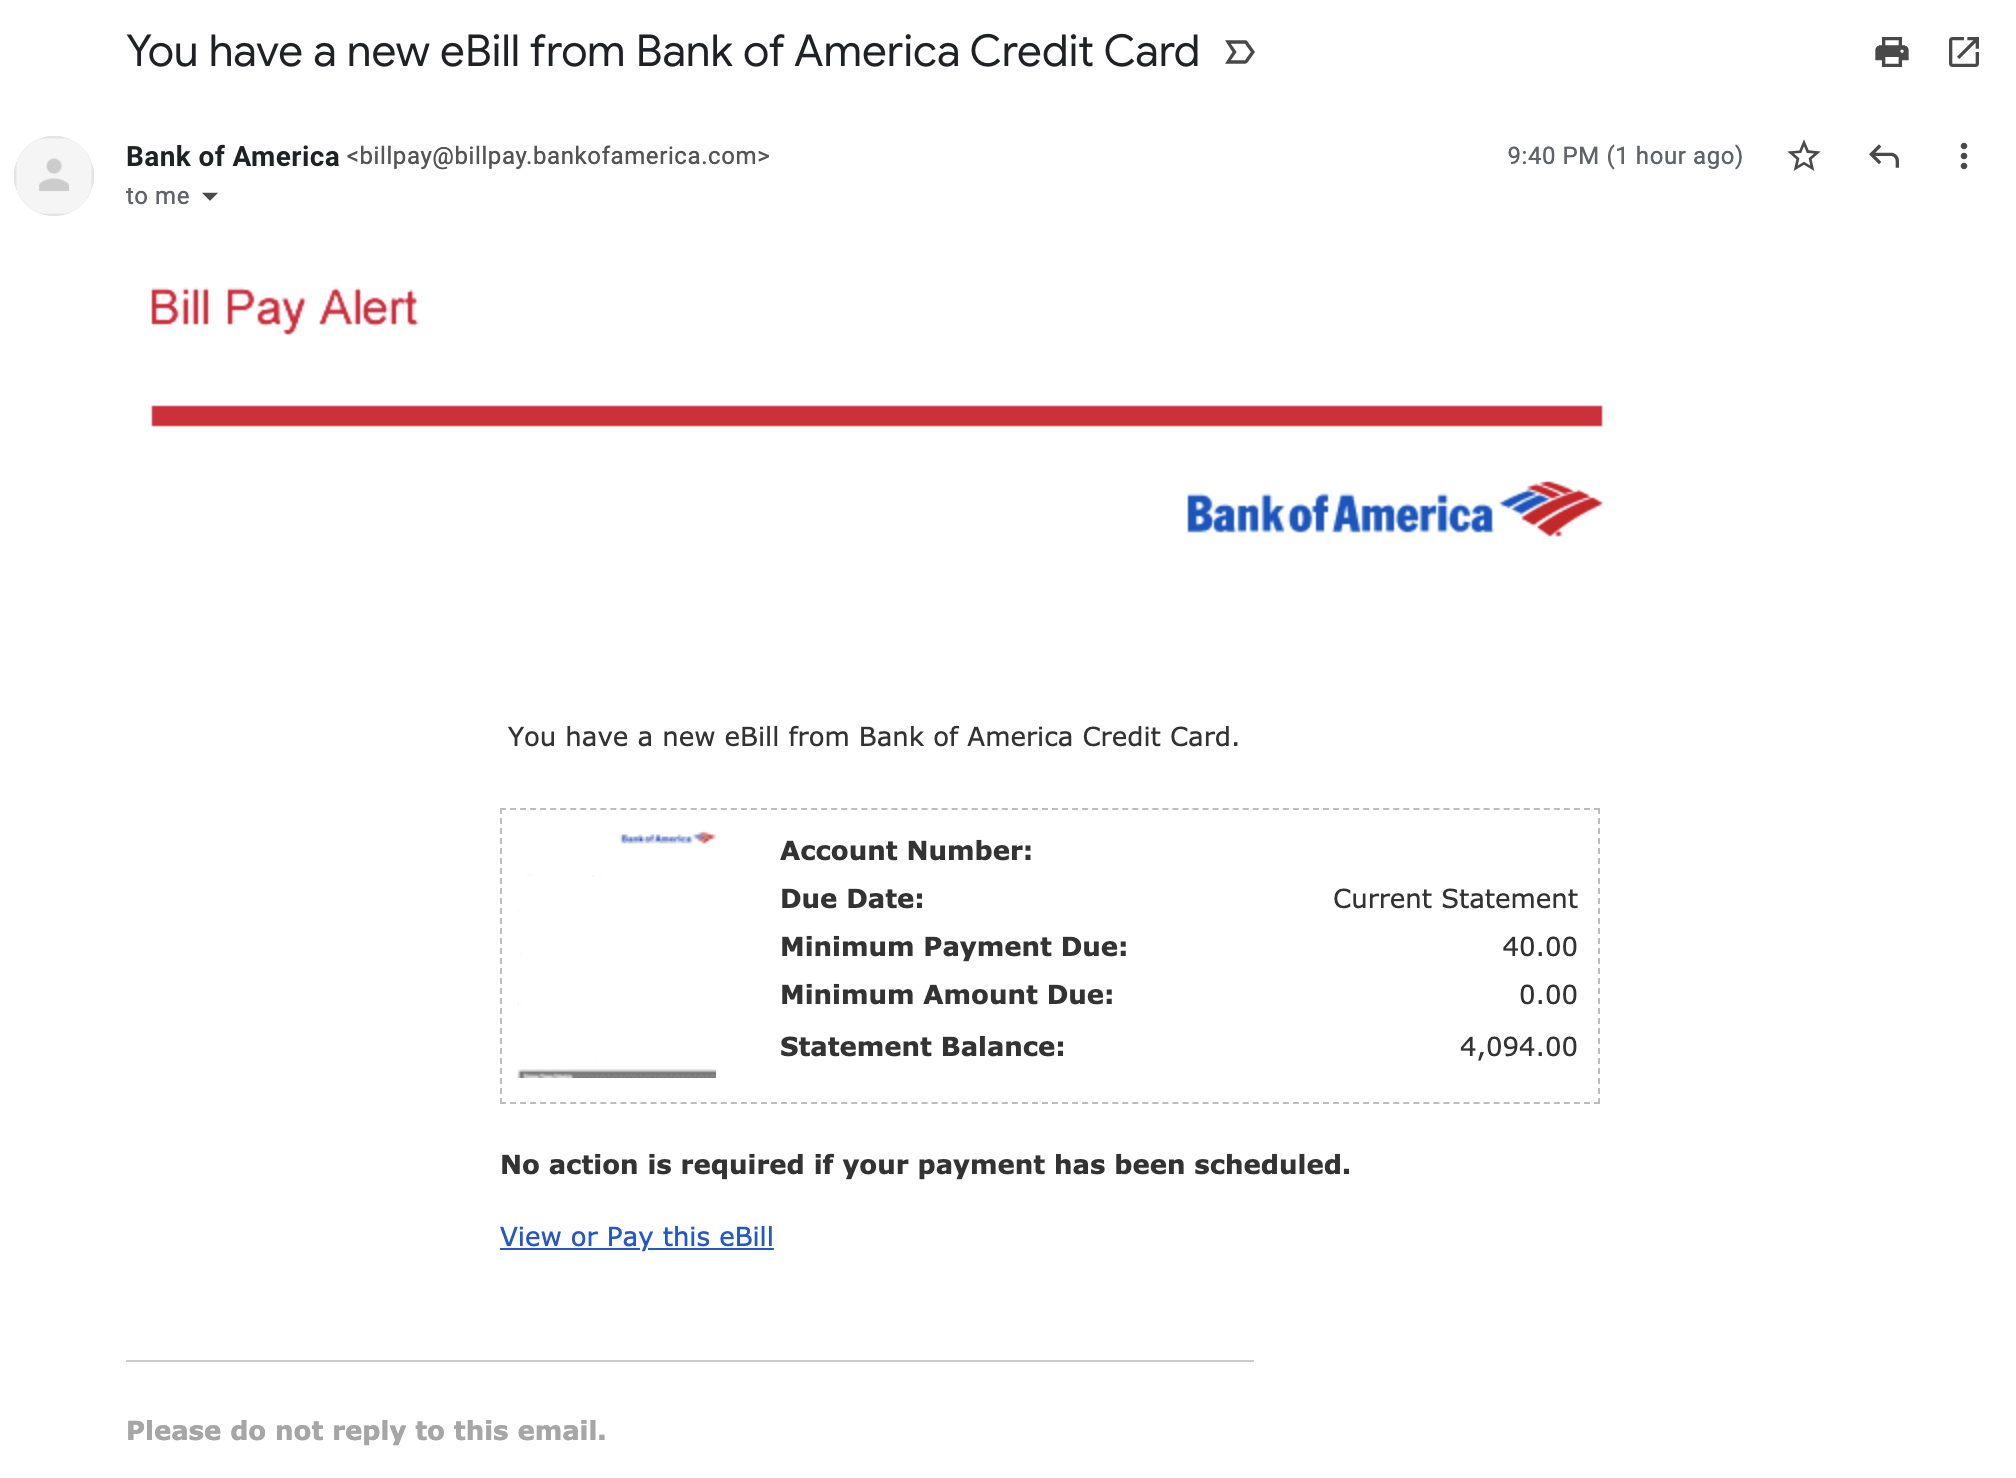Image resolution: width=2016 pixels, height=1478 pixels.
Task: Click the sender's profile avatar
Action: click(54, 176)
